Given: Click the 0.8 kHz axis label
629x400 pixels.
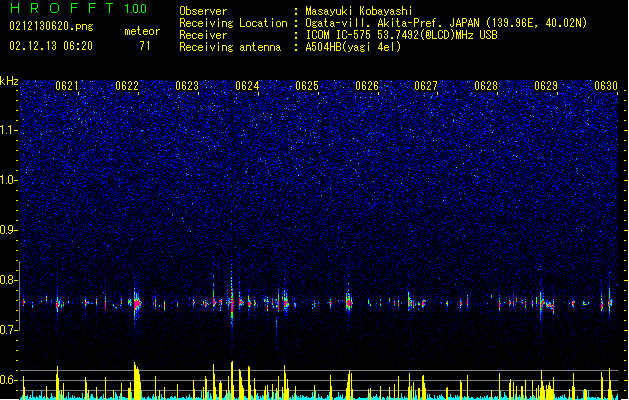Looking at the screenshot, I should 9,280.
